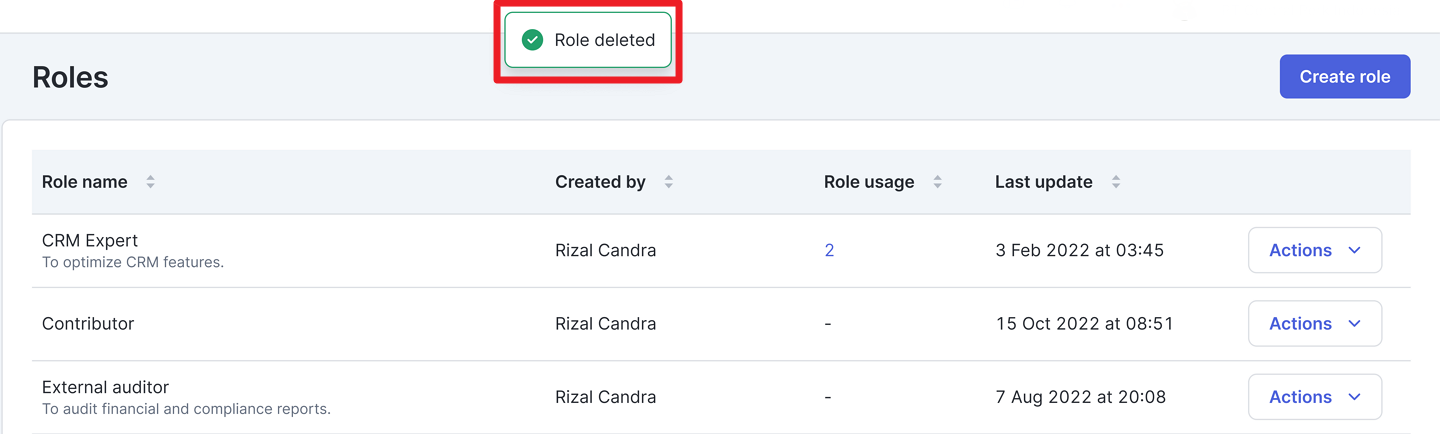The width and height of the screenshot is (1440, 434).
Task: Open Actions dropdown for External auditor
Action: pos(1314,397)
